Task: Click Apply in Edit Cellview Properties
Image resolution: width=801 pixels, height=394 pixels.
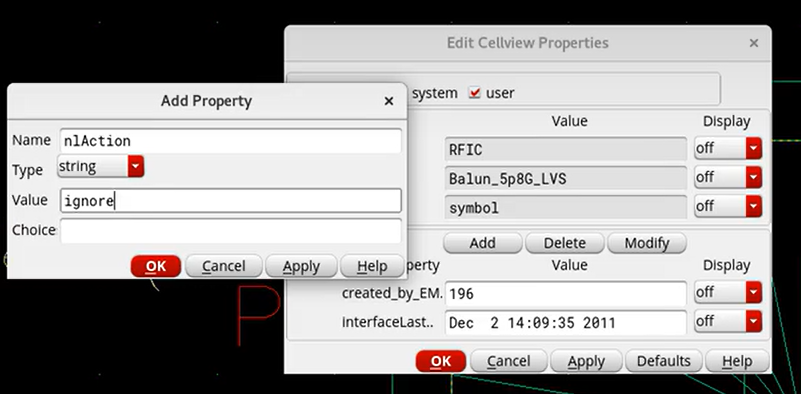Action: [x=586, y=361]
